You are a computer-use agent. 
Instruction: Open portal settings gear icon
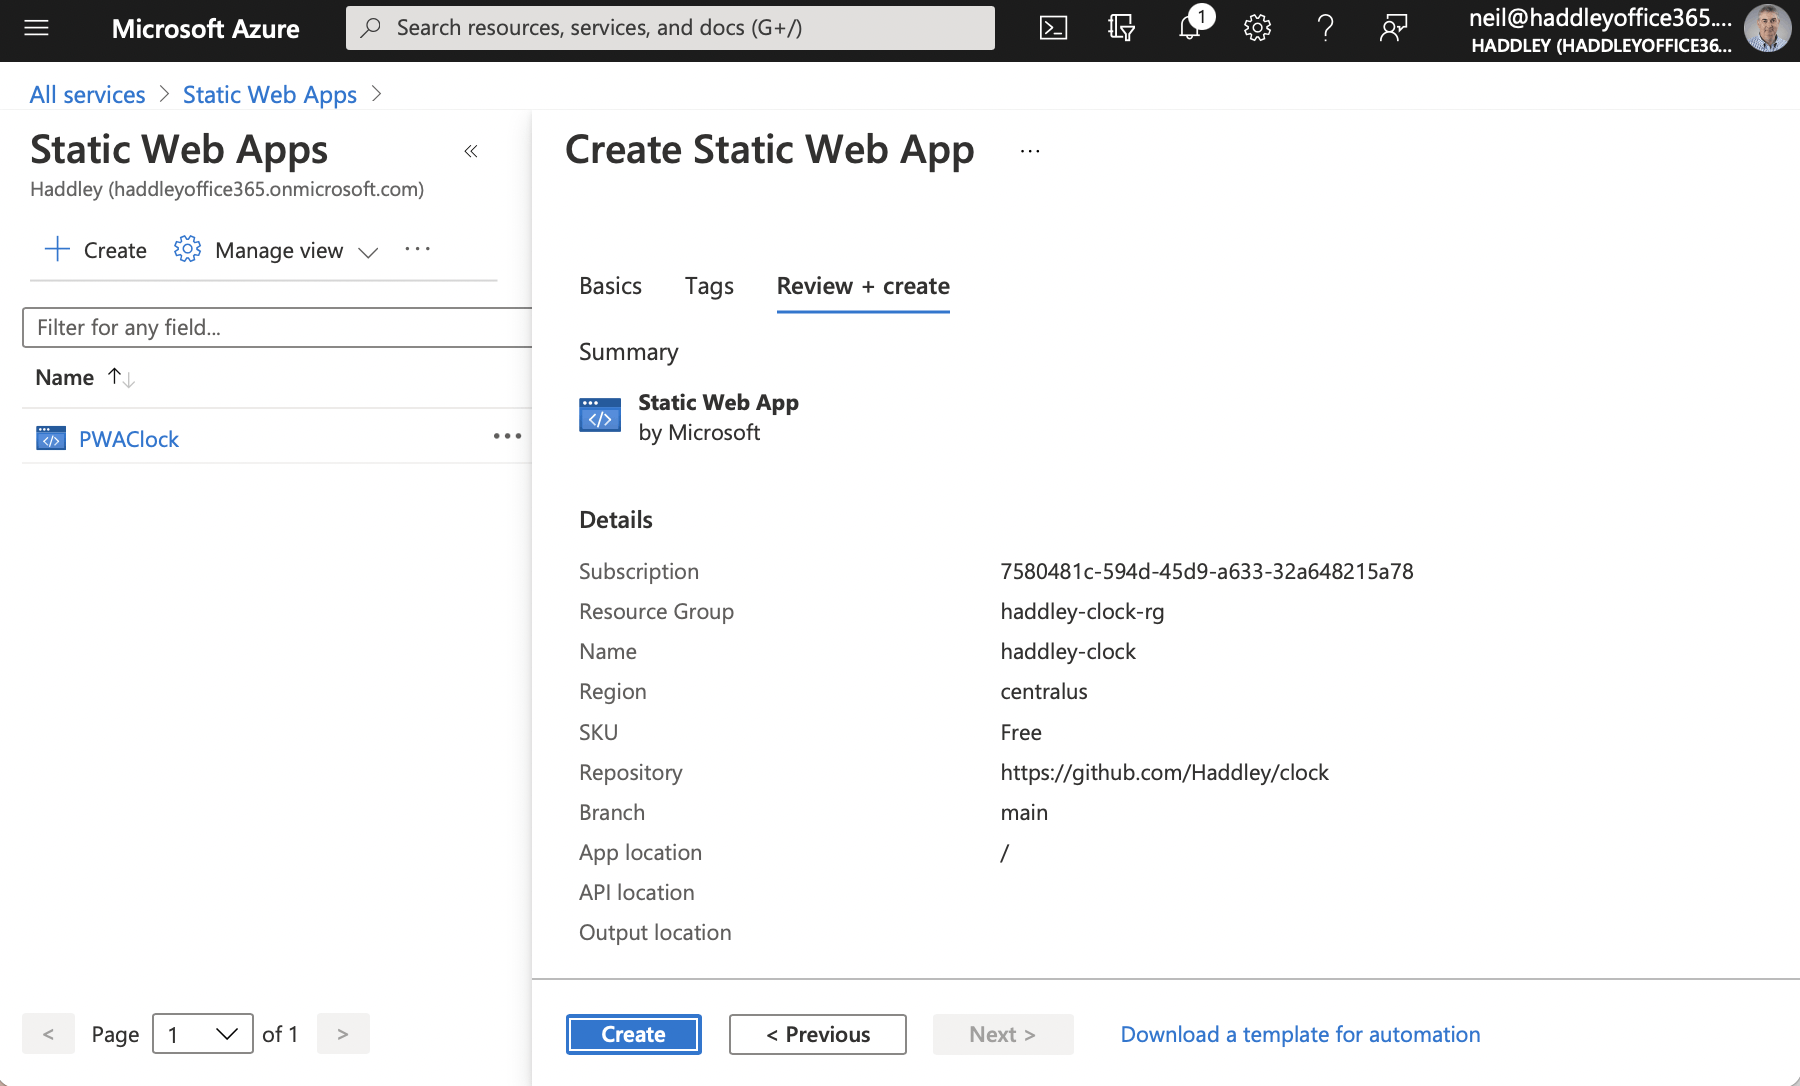click(1257, 28)
